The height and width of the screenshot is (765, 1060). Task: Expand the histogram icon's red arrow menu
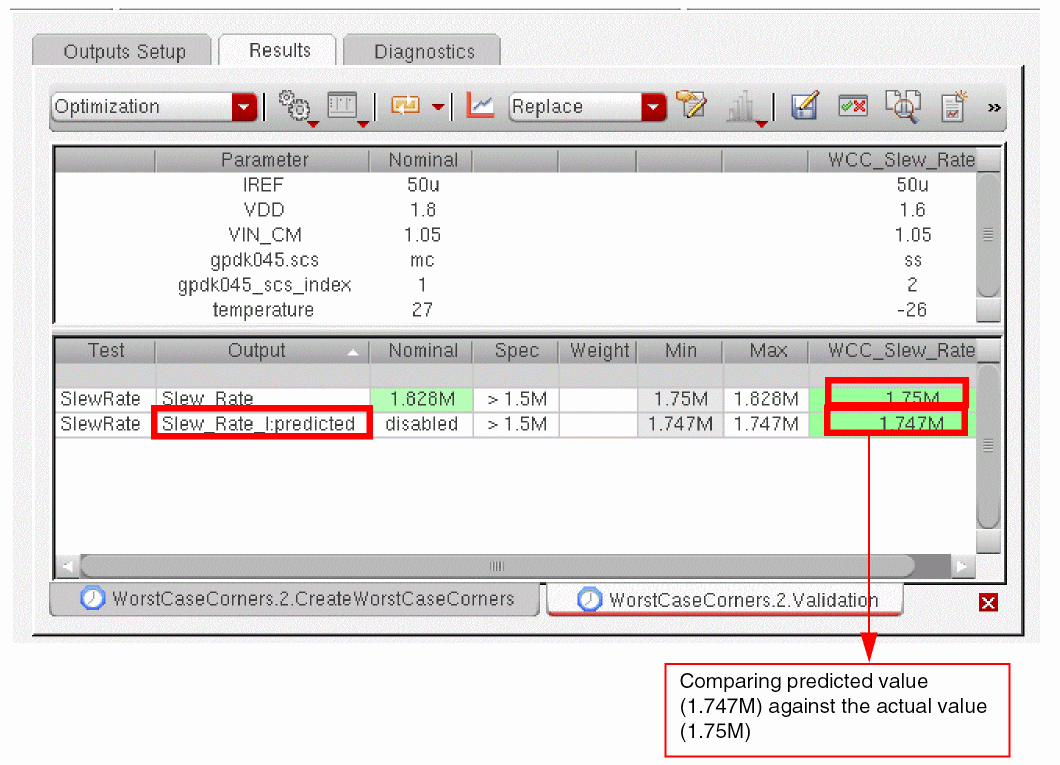pyautogui.click(x=761, y=124)
